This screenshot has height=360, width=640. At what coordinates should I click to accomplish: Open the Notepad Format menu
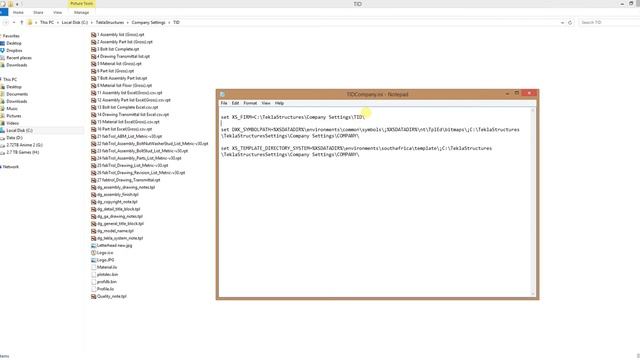coord(250,103)
